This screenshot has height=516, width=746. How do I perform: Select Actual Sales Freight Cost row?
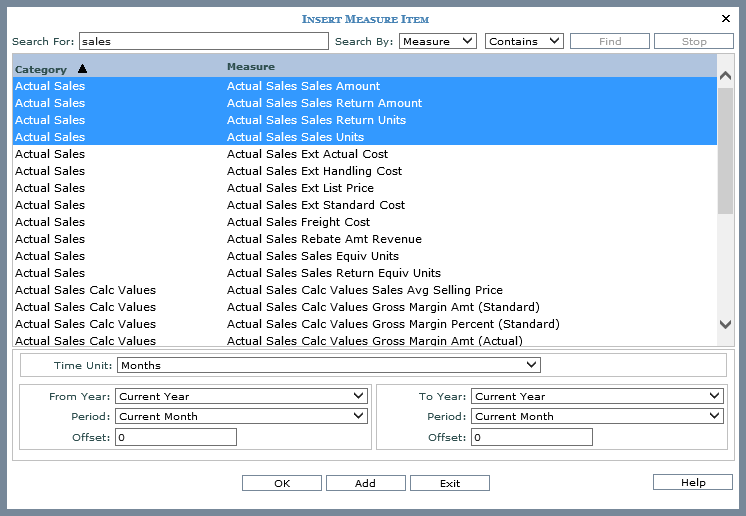tap(298, 222)
